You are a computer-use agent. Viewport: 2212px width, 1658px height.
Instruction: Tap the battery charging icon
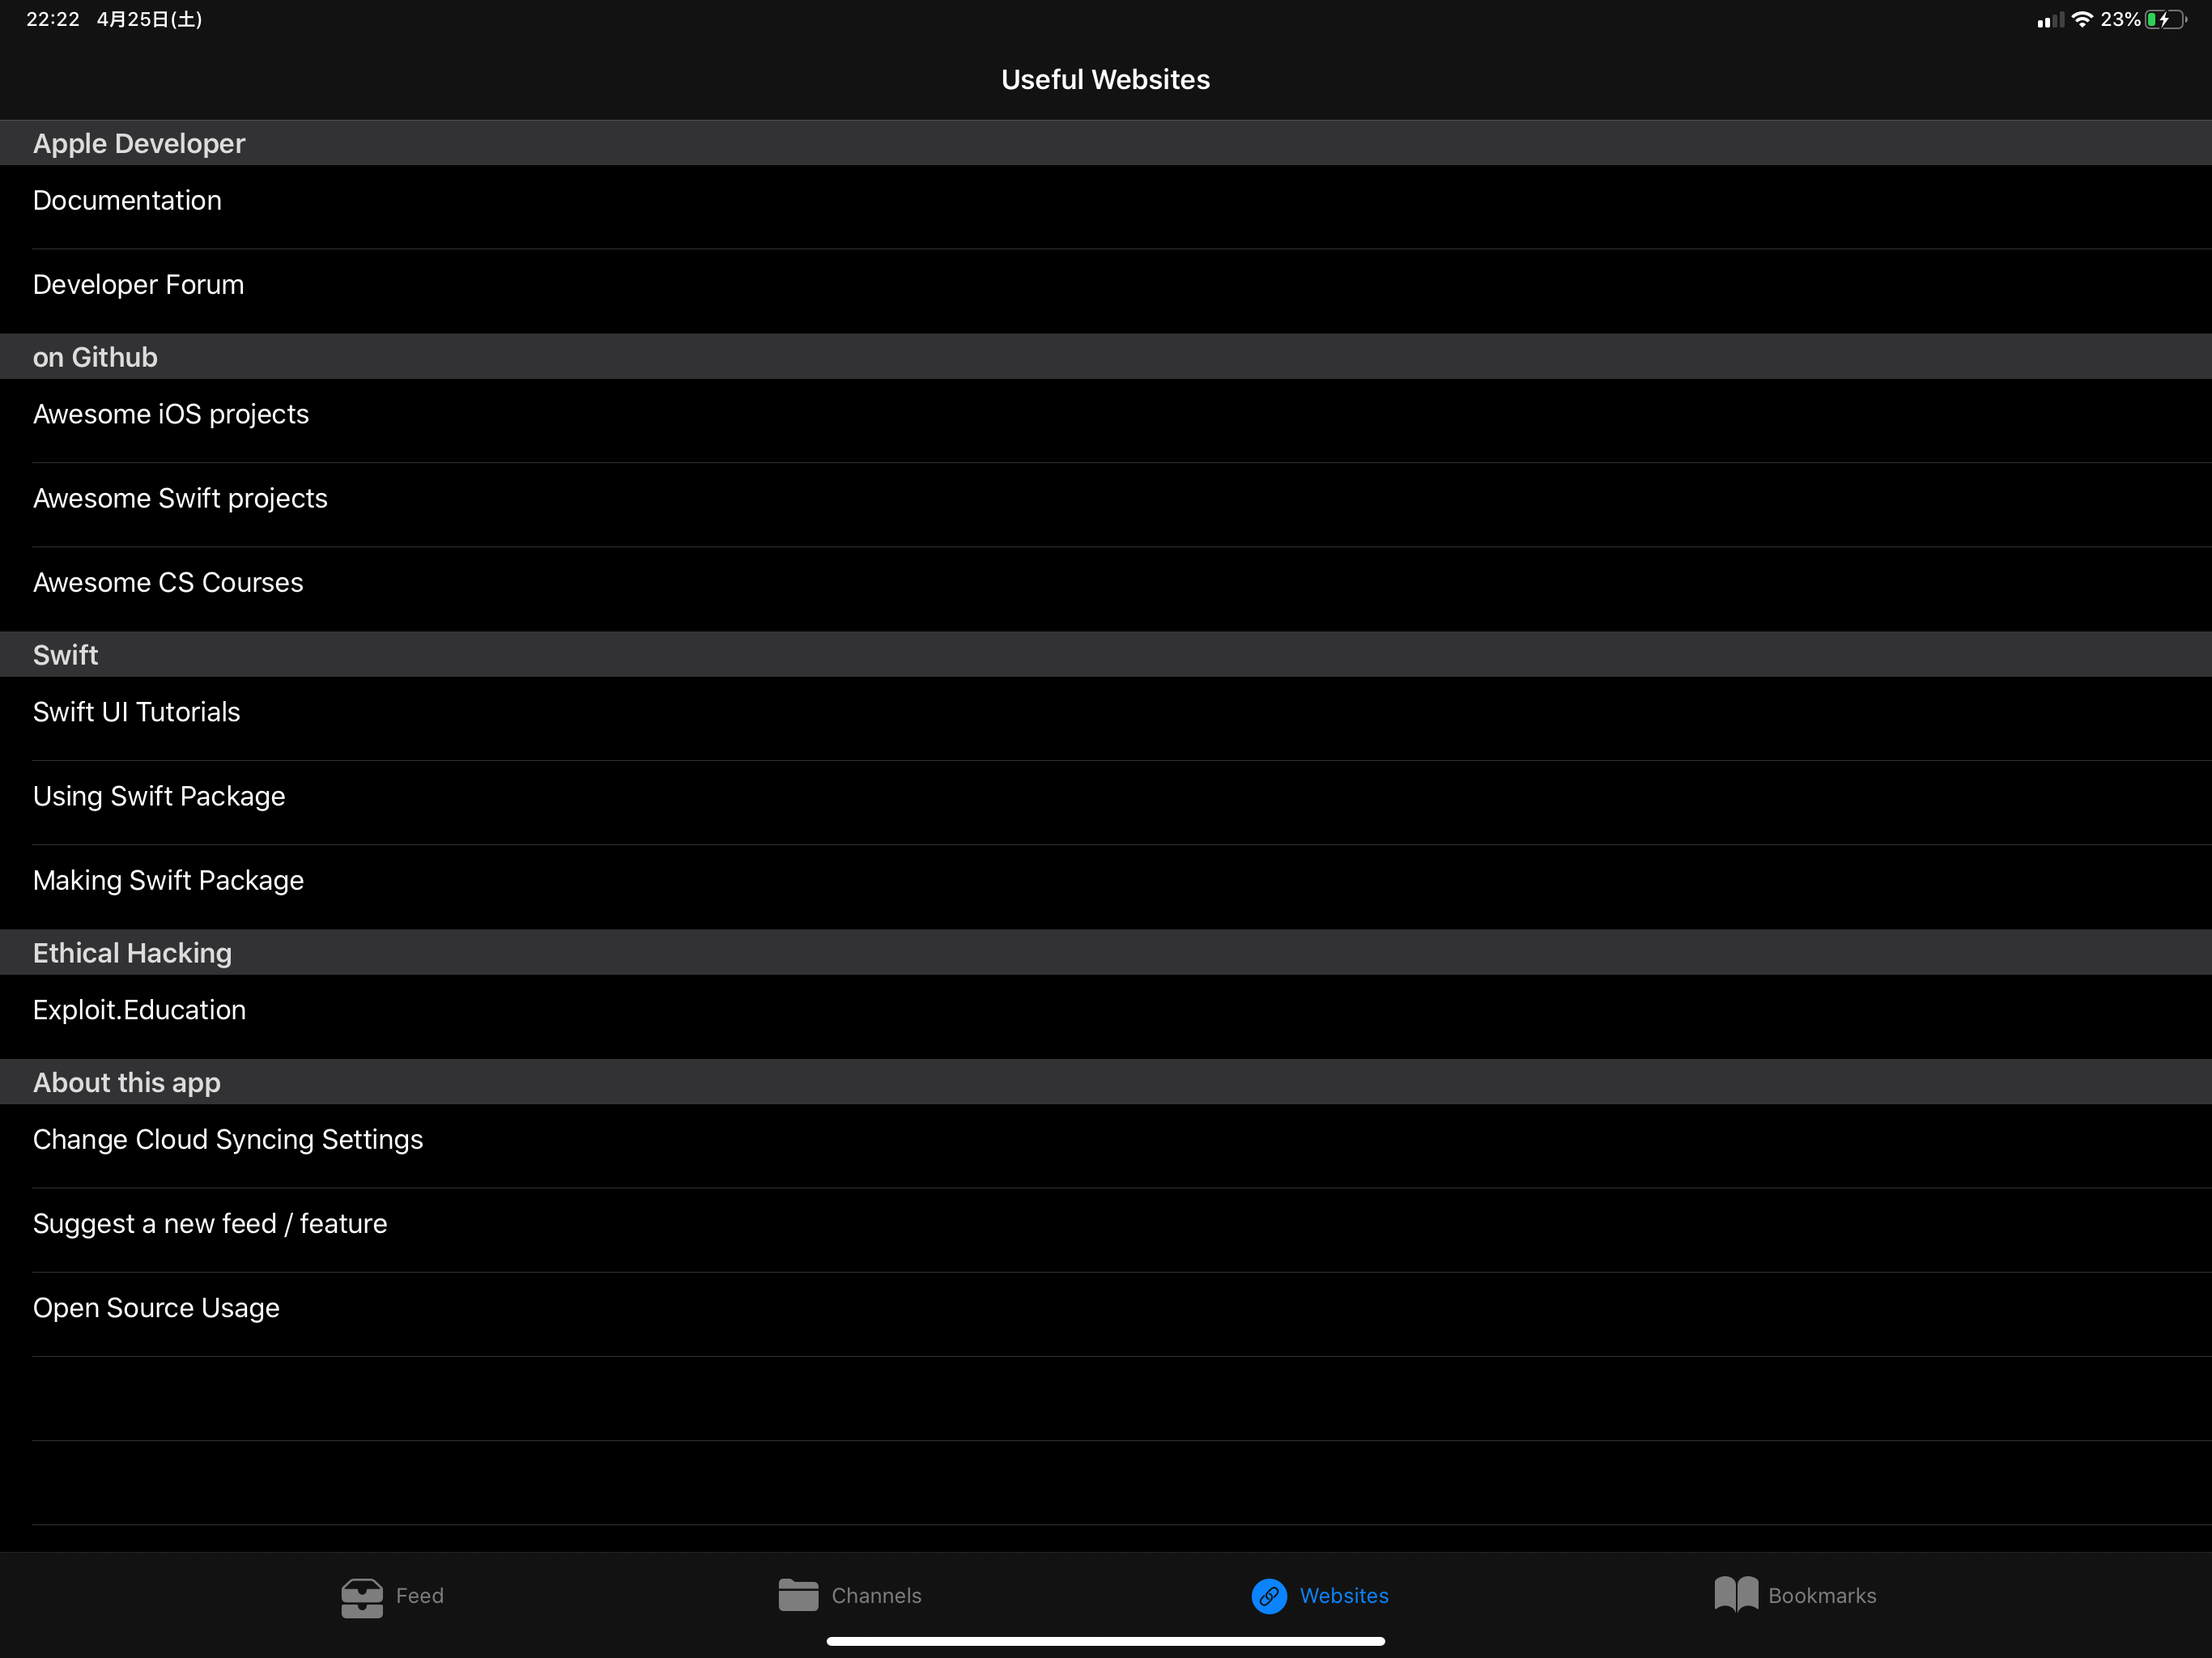[x=2165, y=19]
